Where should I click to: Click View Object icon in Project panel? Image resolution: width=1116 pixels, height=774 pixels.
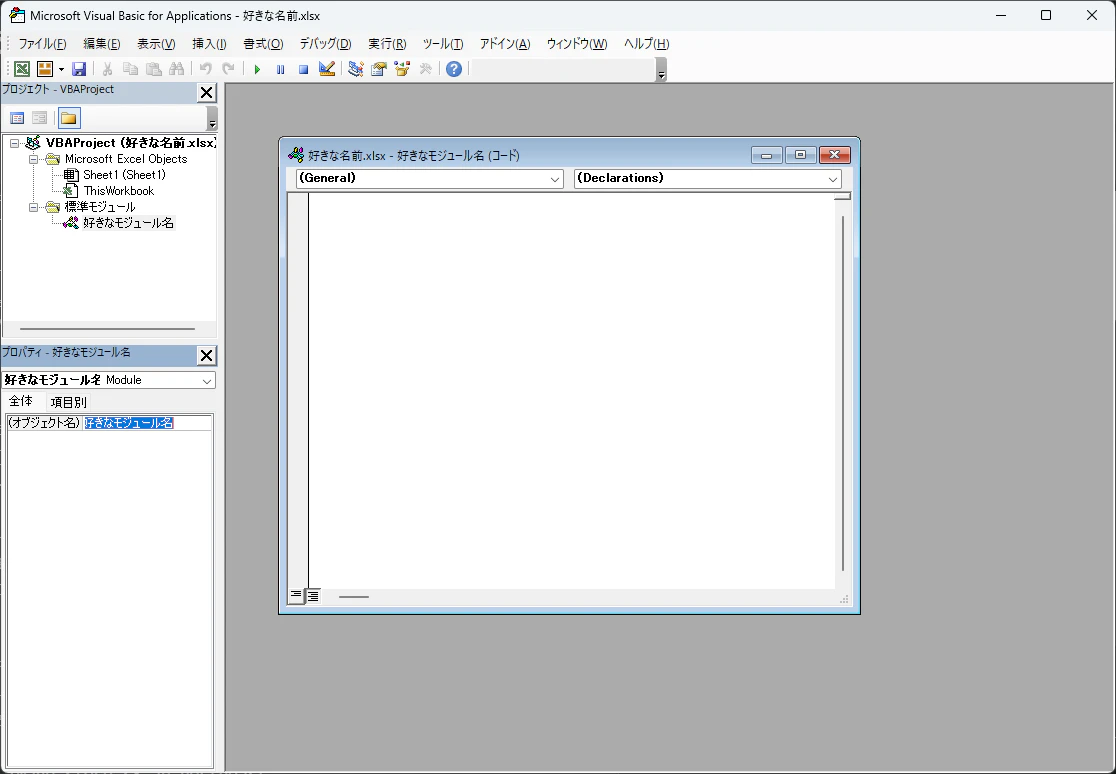40,118
